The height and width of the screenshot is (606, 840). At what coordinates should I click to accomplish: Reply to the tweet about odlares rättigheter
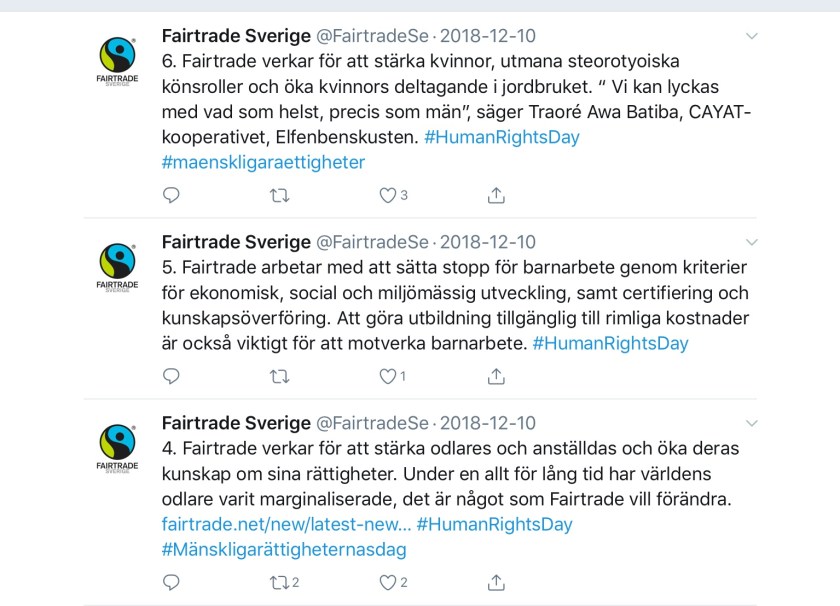pos(171,582)
